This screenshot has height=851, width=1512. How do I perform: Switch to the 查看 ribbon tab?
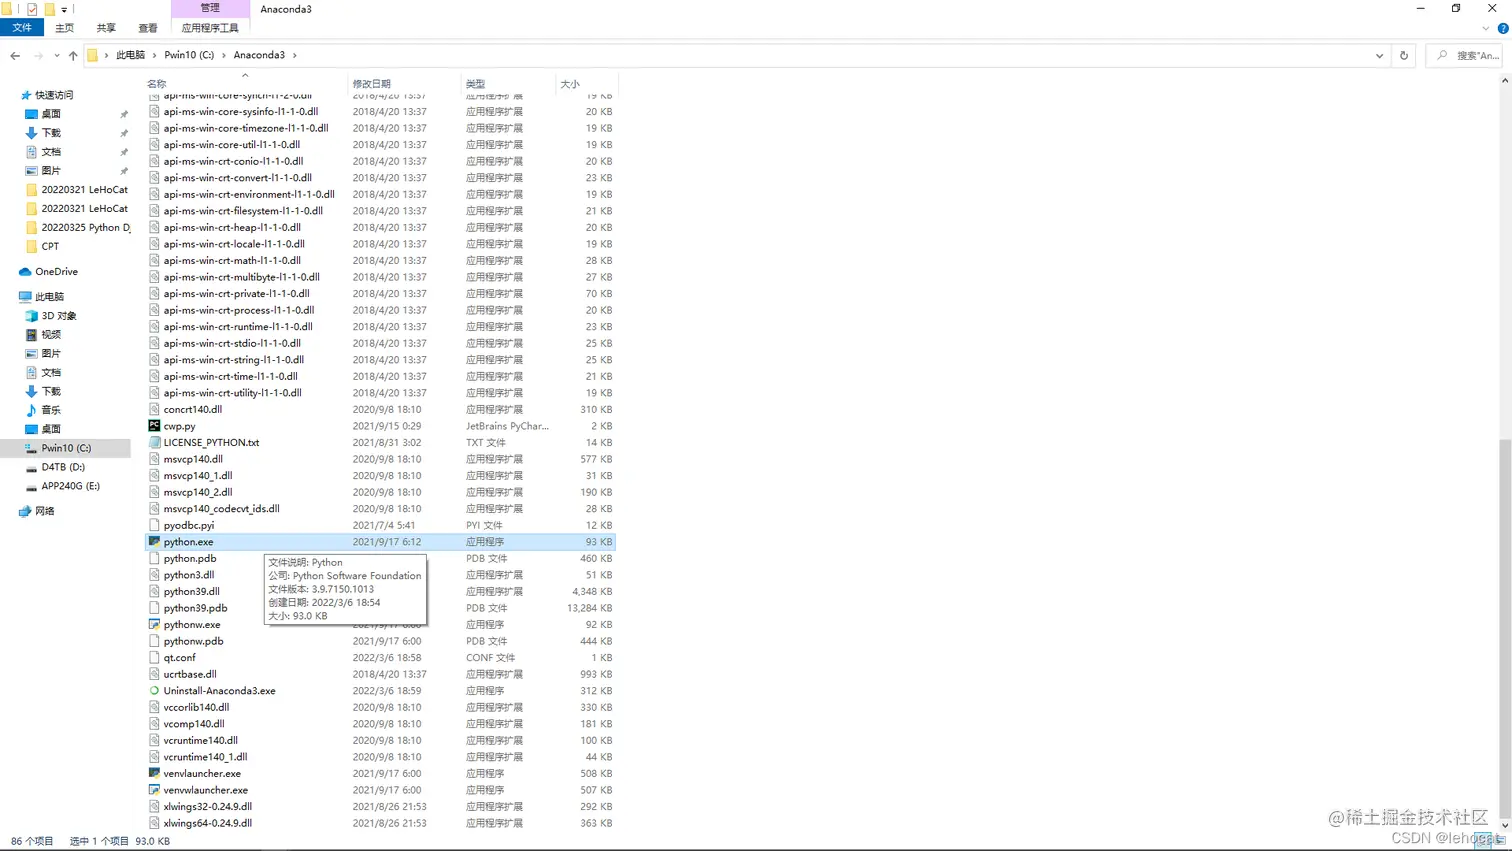point(148,28)
